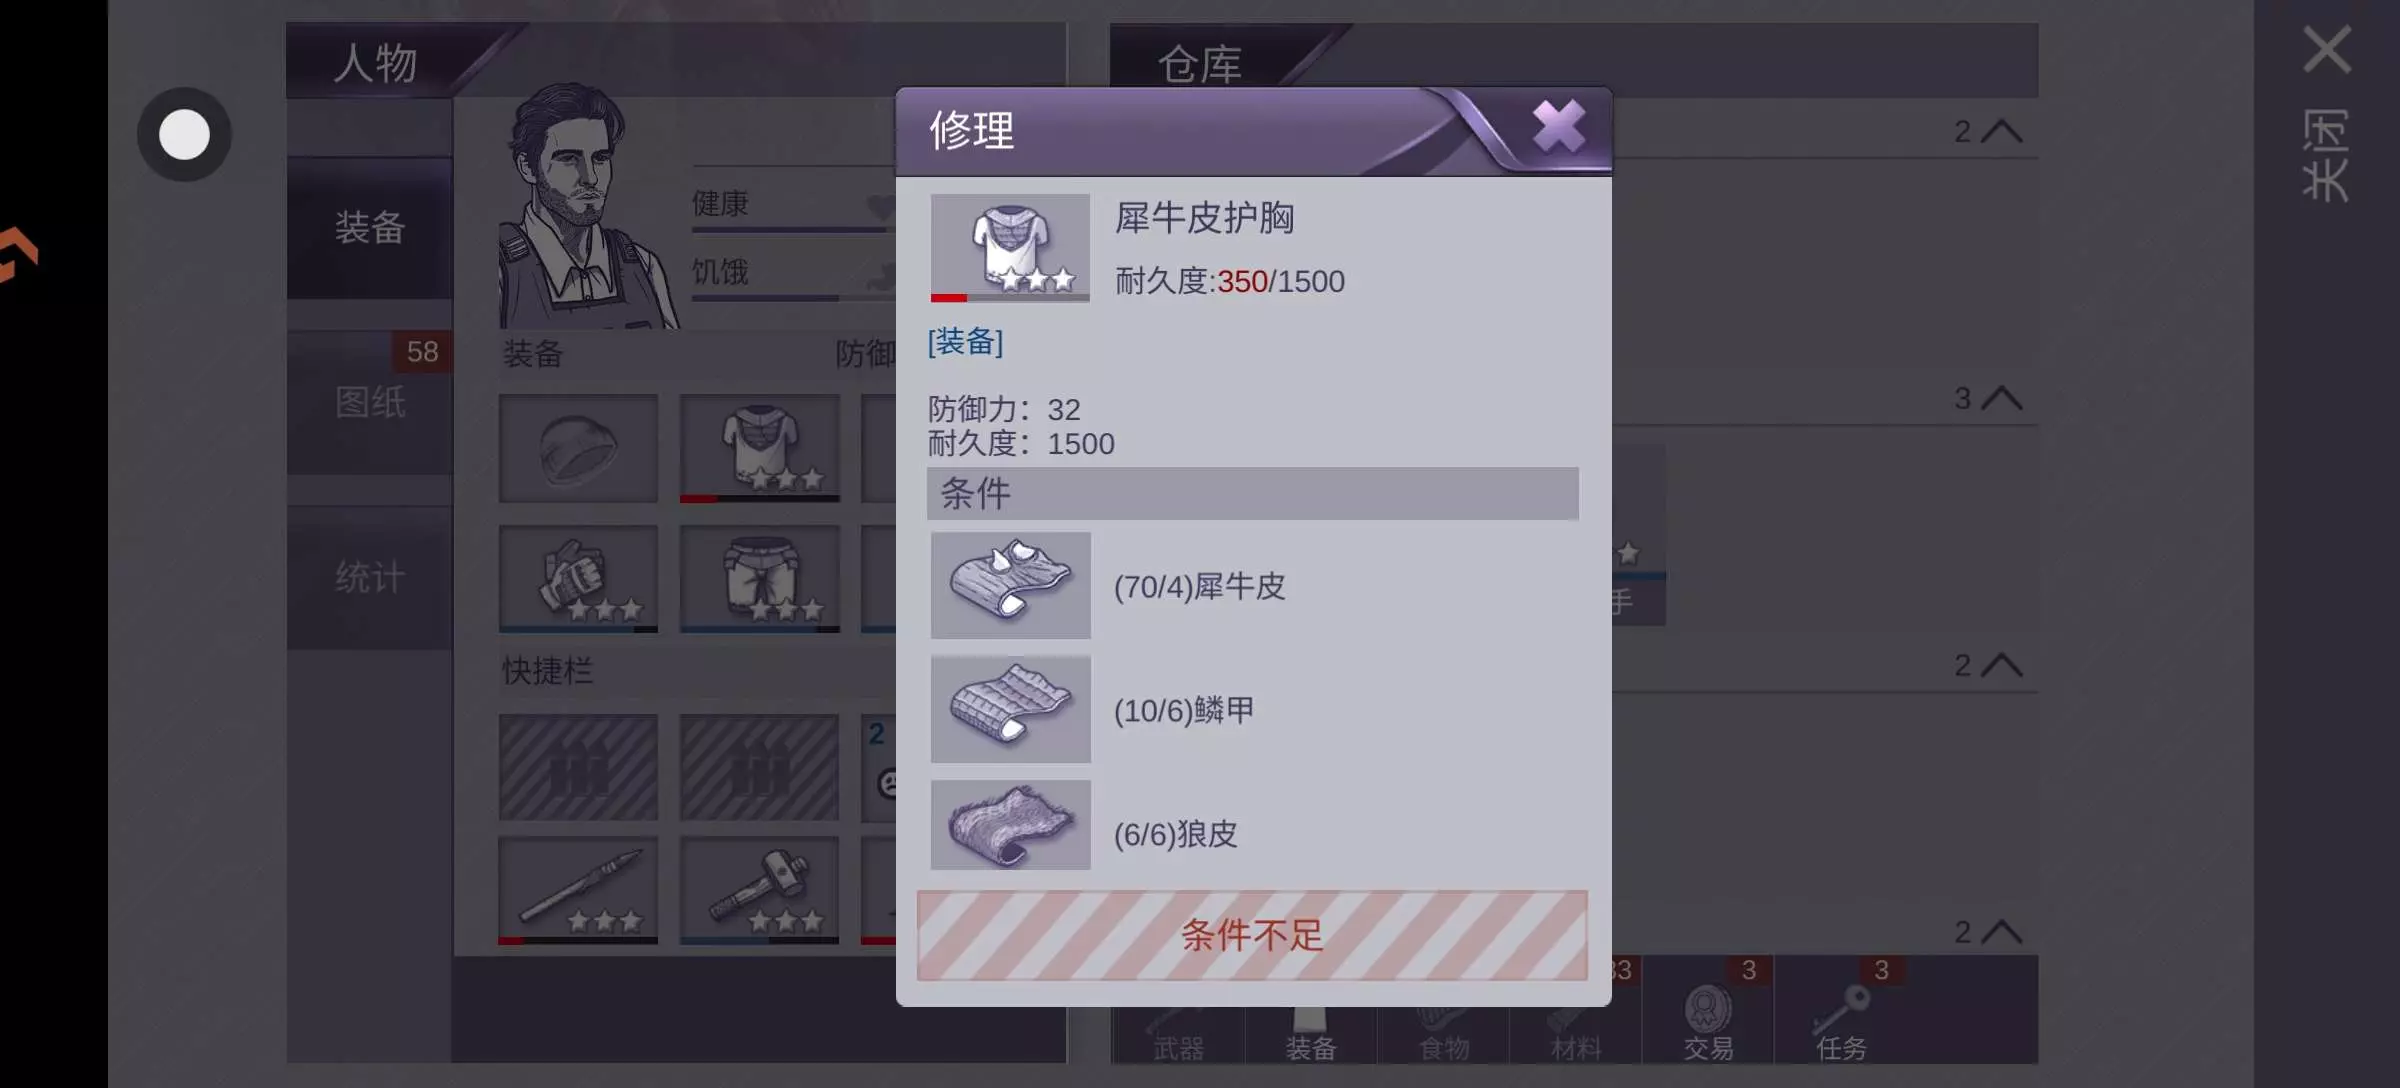The width and height of the screenshot is (2400, 1088).
Task: Select the scale armor material icon
Action: [1010, 709]
